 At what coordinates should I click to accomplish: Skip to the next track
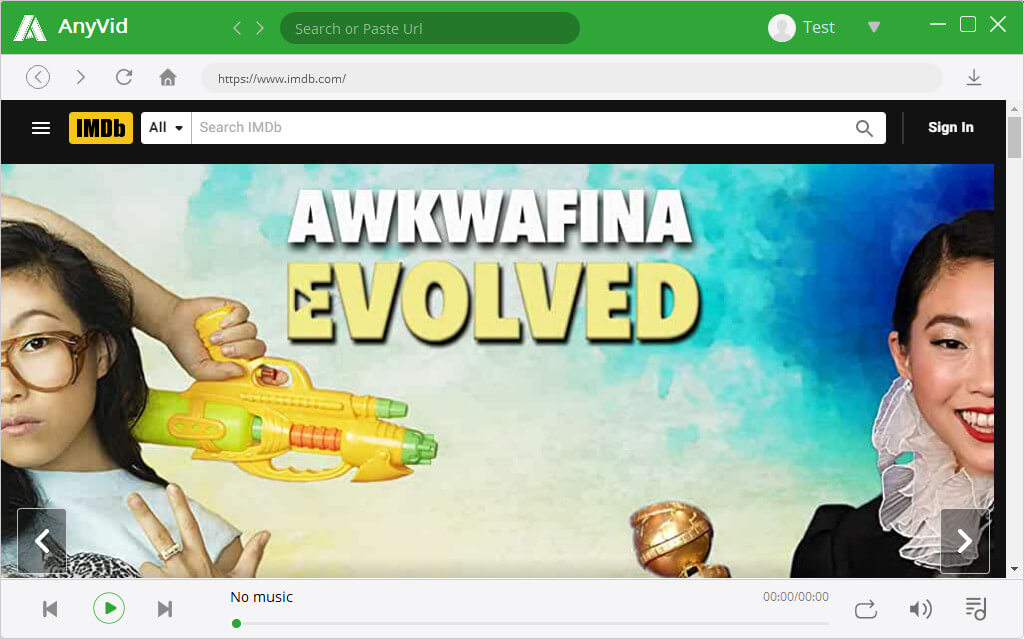point(165,609)
